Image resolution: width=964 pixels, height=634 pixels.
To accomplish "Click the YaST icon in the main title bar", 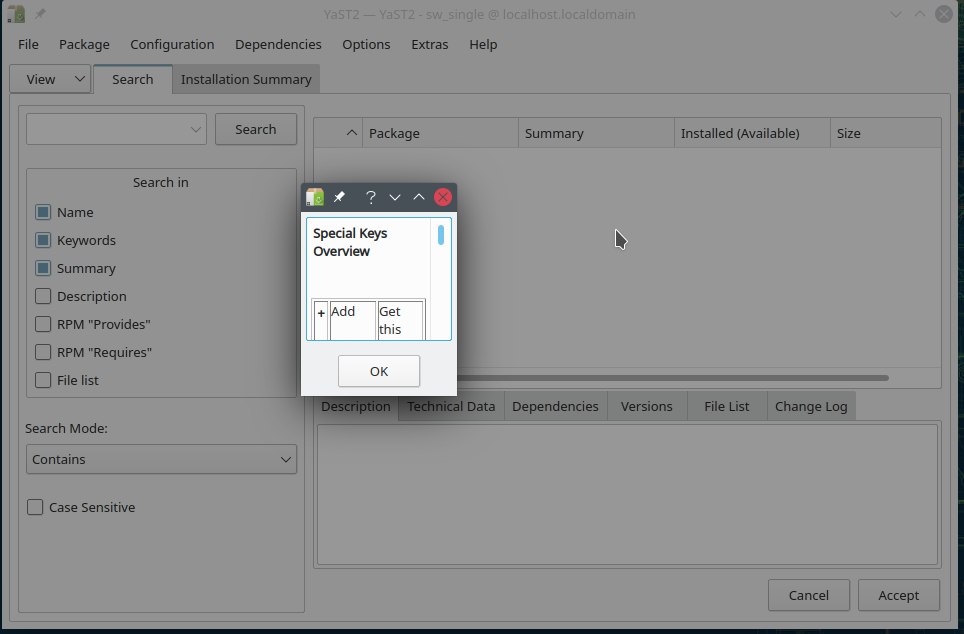I will tap(16, 14).
